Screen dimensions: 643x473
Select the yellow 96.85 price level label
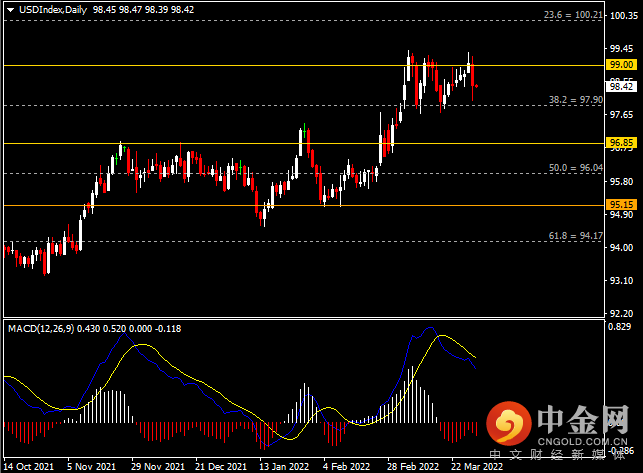tap(621, 143)
